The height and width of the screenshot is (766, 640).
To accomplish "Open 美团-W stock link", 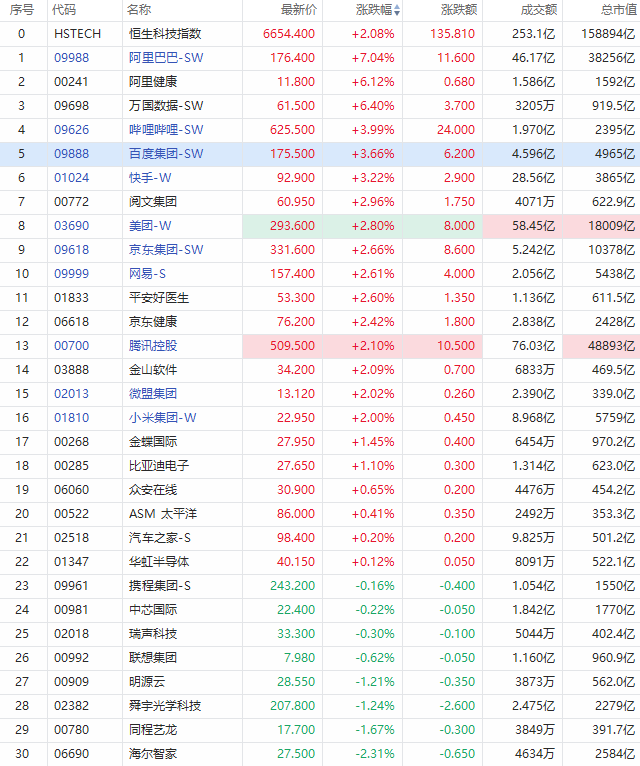I will pyautogui.click(x=150, y=226).
